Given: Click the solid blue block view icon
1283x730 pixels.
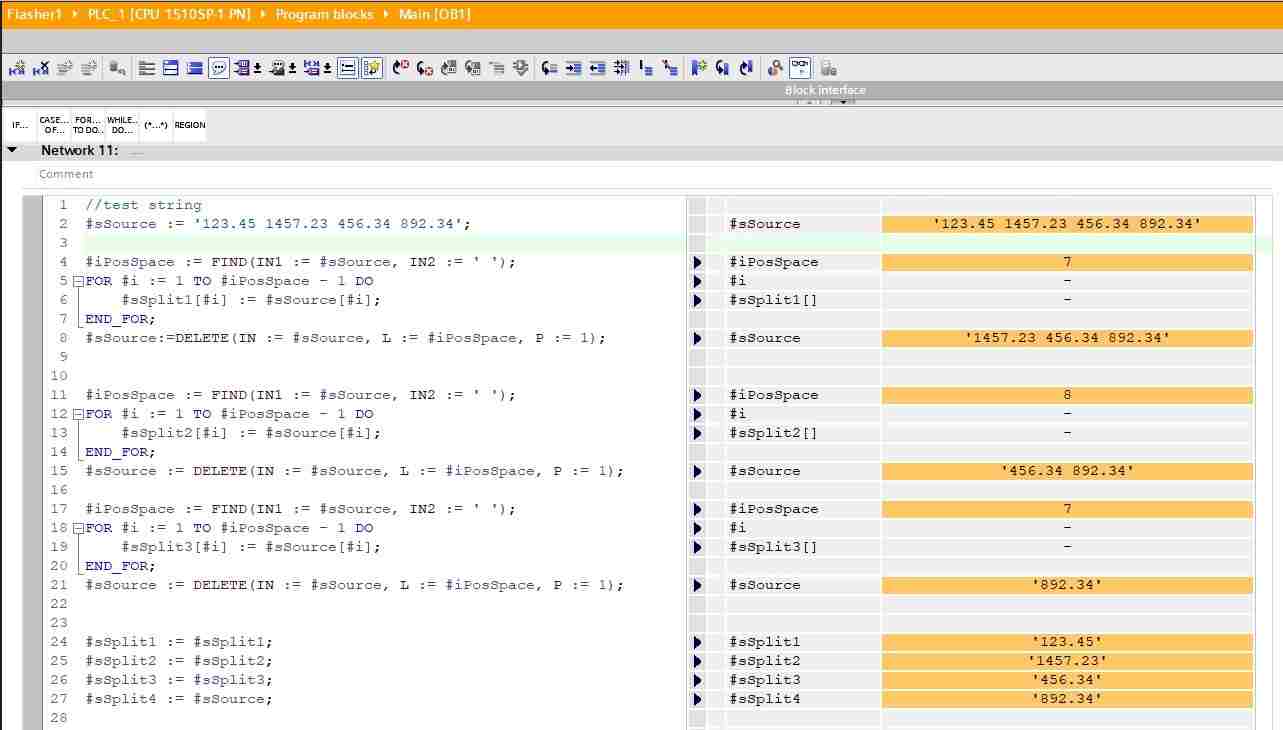Looking at the screenshot, I should point(195,68).
